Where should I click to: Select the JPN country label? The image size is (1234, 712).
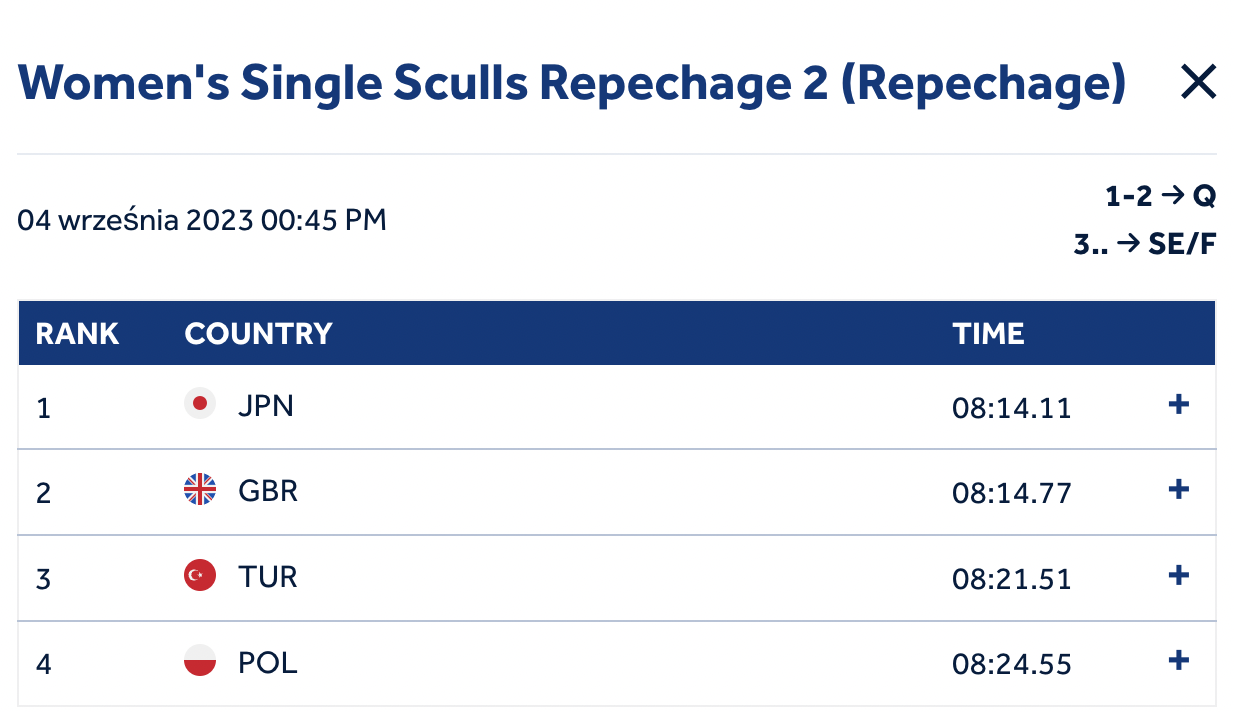[266, 405]
